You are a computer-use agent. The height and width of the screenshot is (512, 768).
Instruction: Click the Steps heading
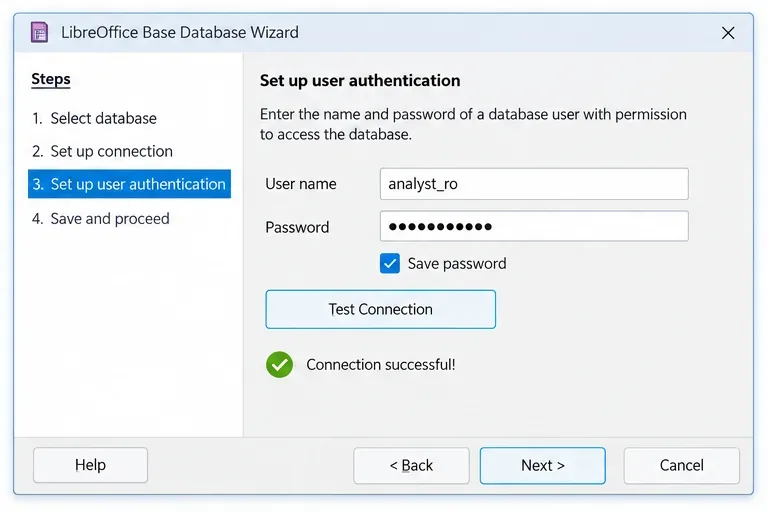(x=51, y=79)
